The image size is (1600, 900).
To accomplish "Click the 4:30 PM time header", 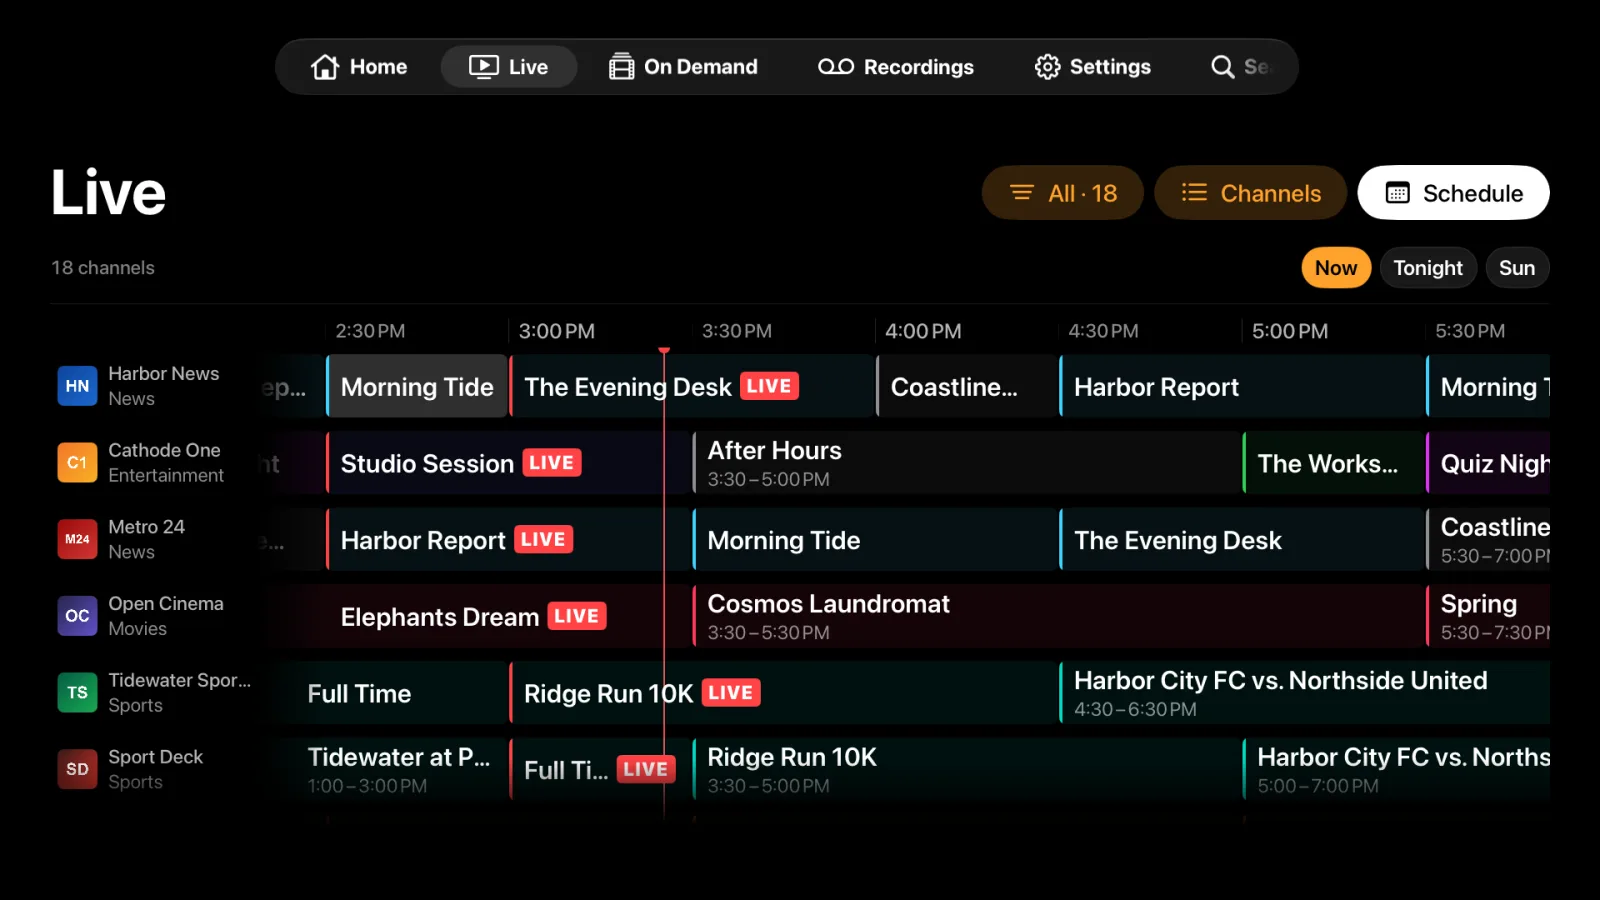I will coord(1103,331).
